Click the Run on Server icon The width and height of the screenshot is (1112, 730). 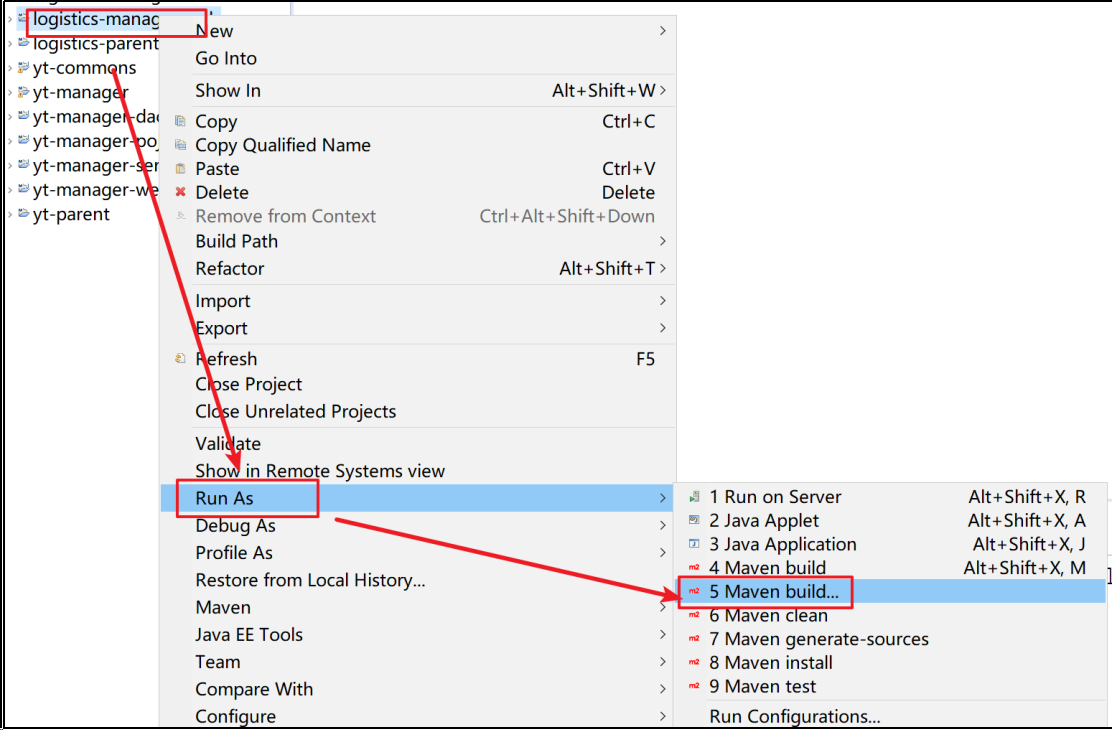[694, 497]
